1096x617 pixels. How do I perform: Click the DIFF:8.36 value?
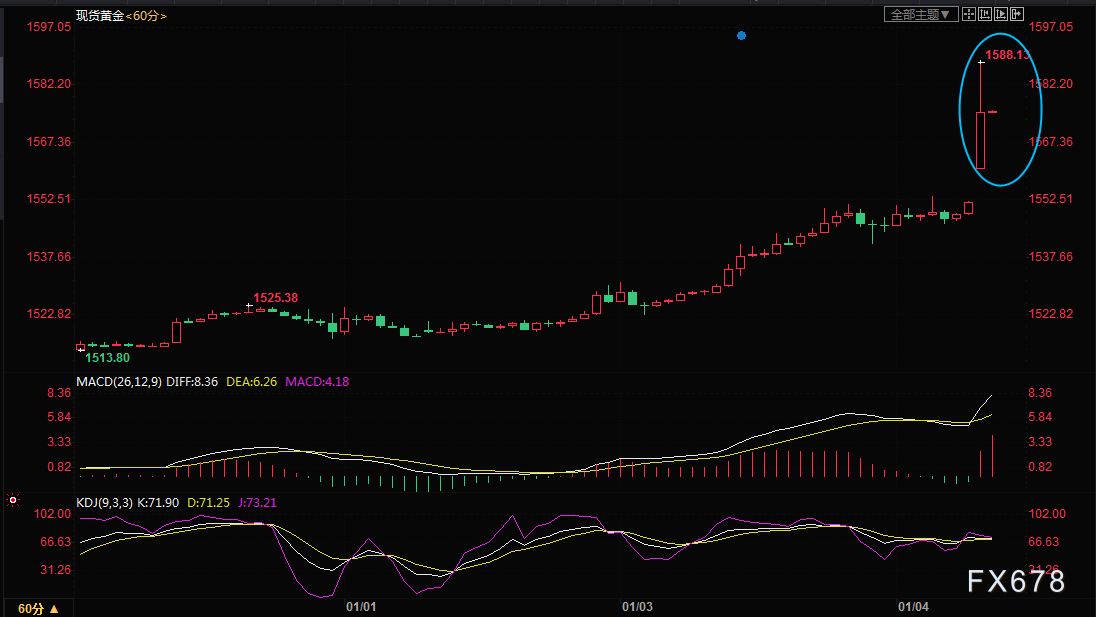[x=192, y=382]
